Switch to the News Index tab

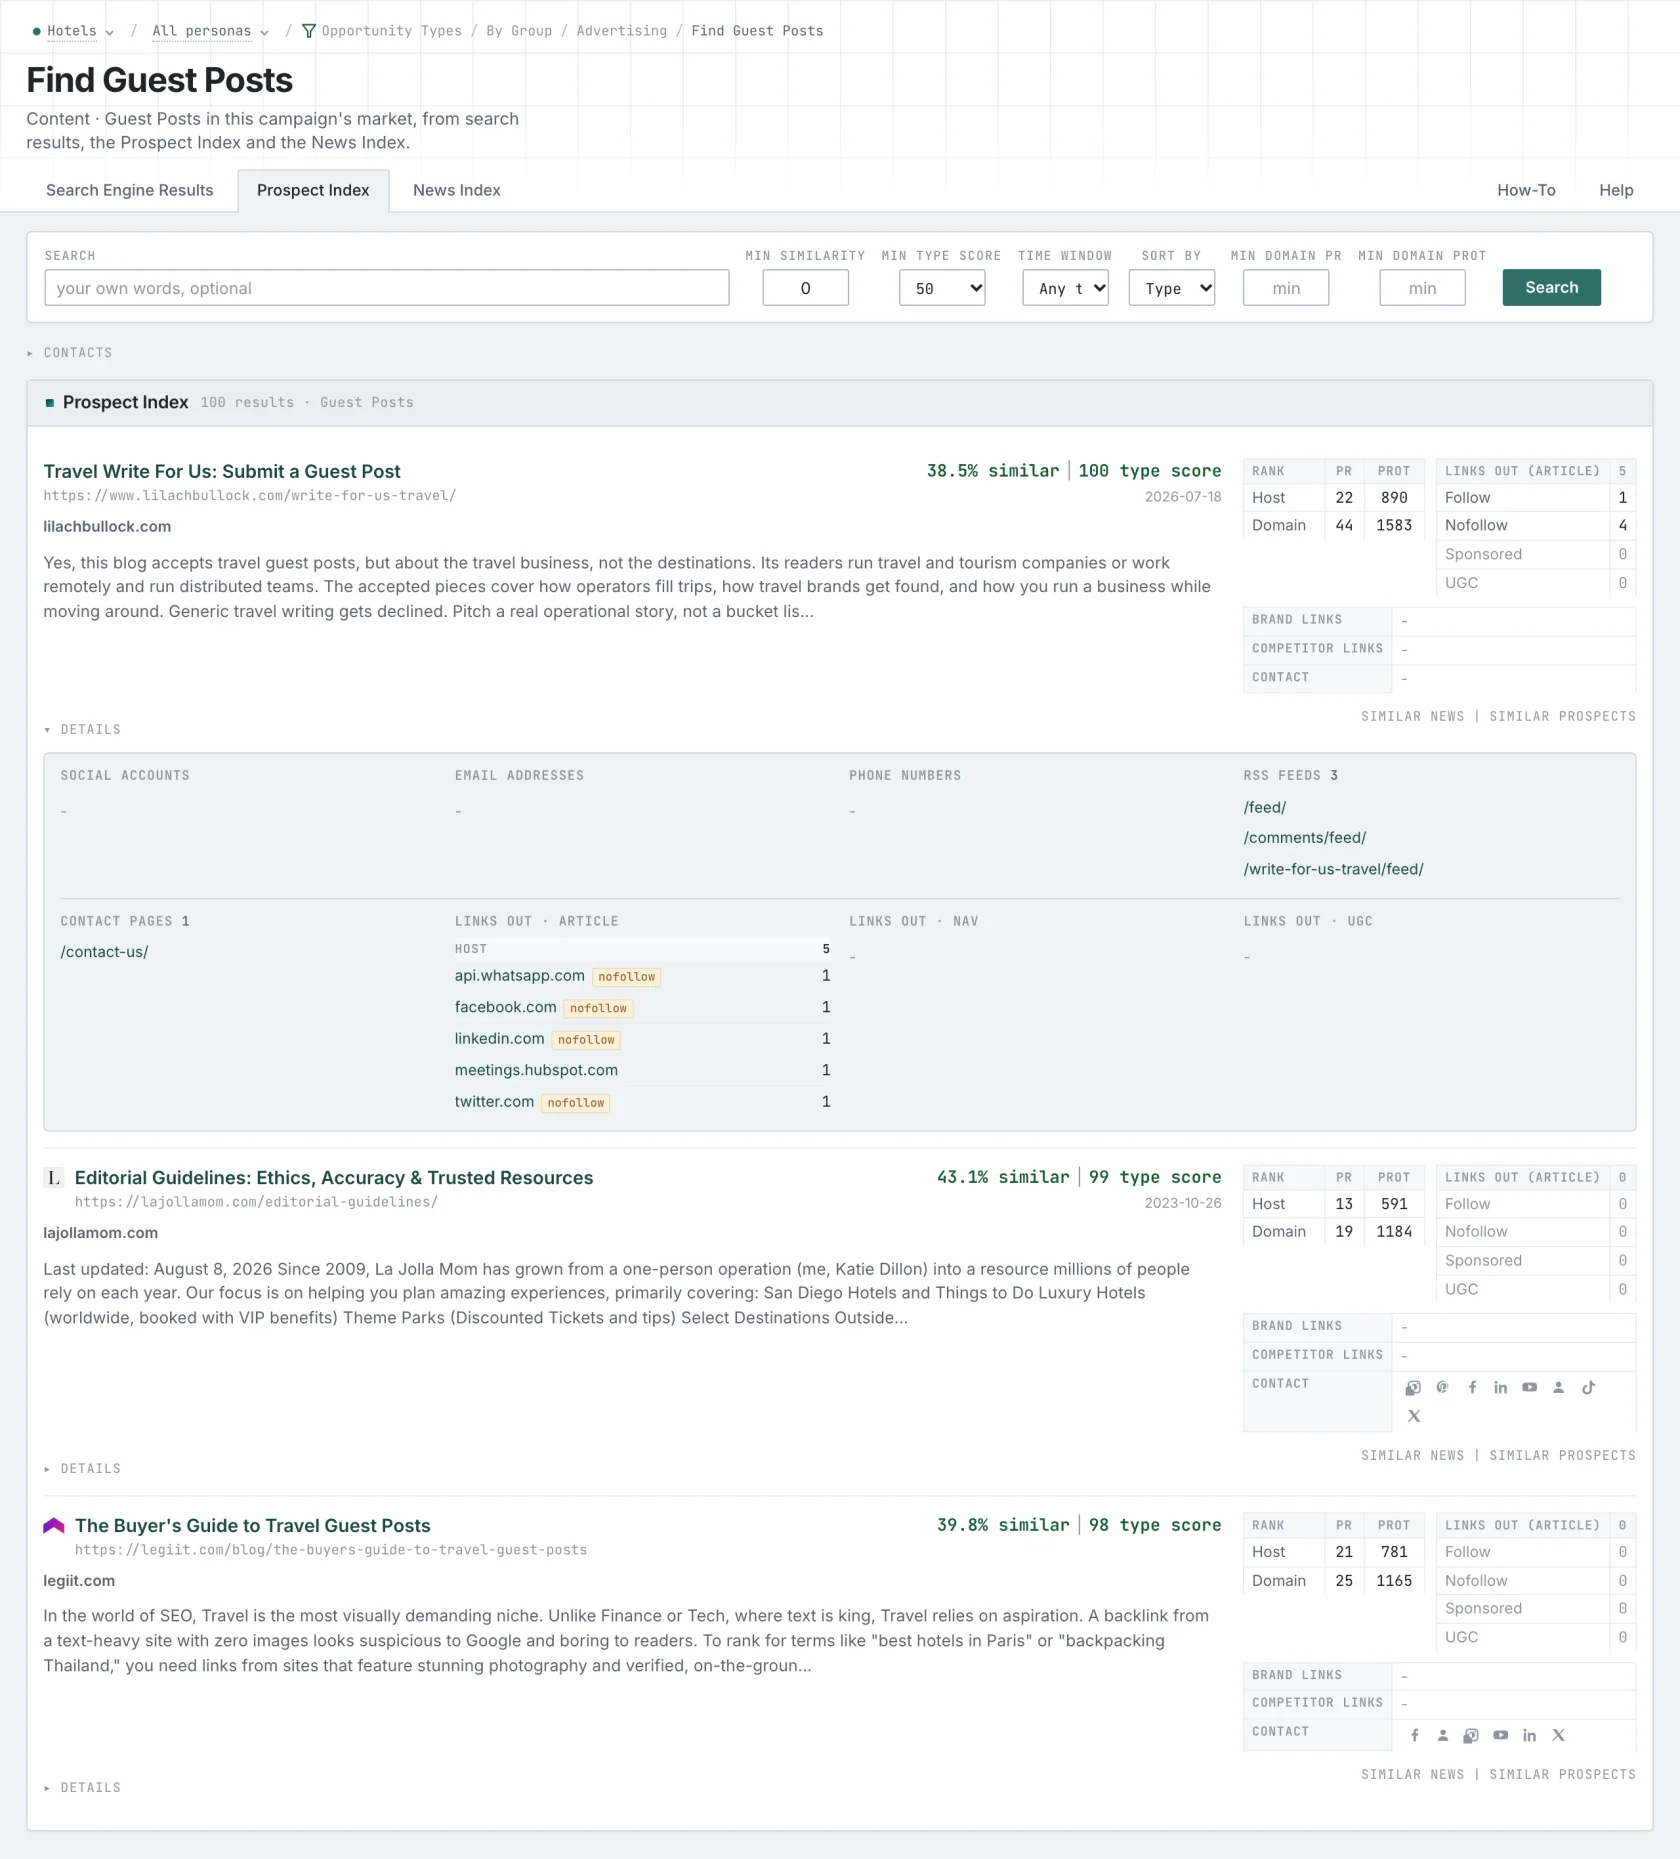click(457, 190)
